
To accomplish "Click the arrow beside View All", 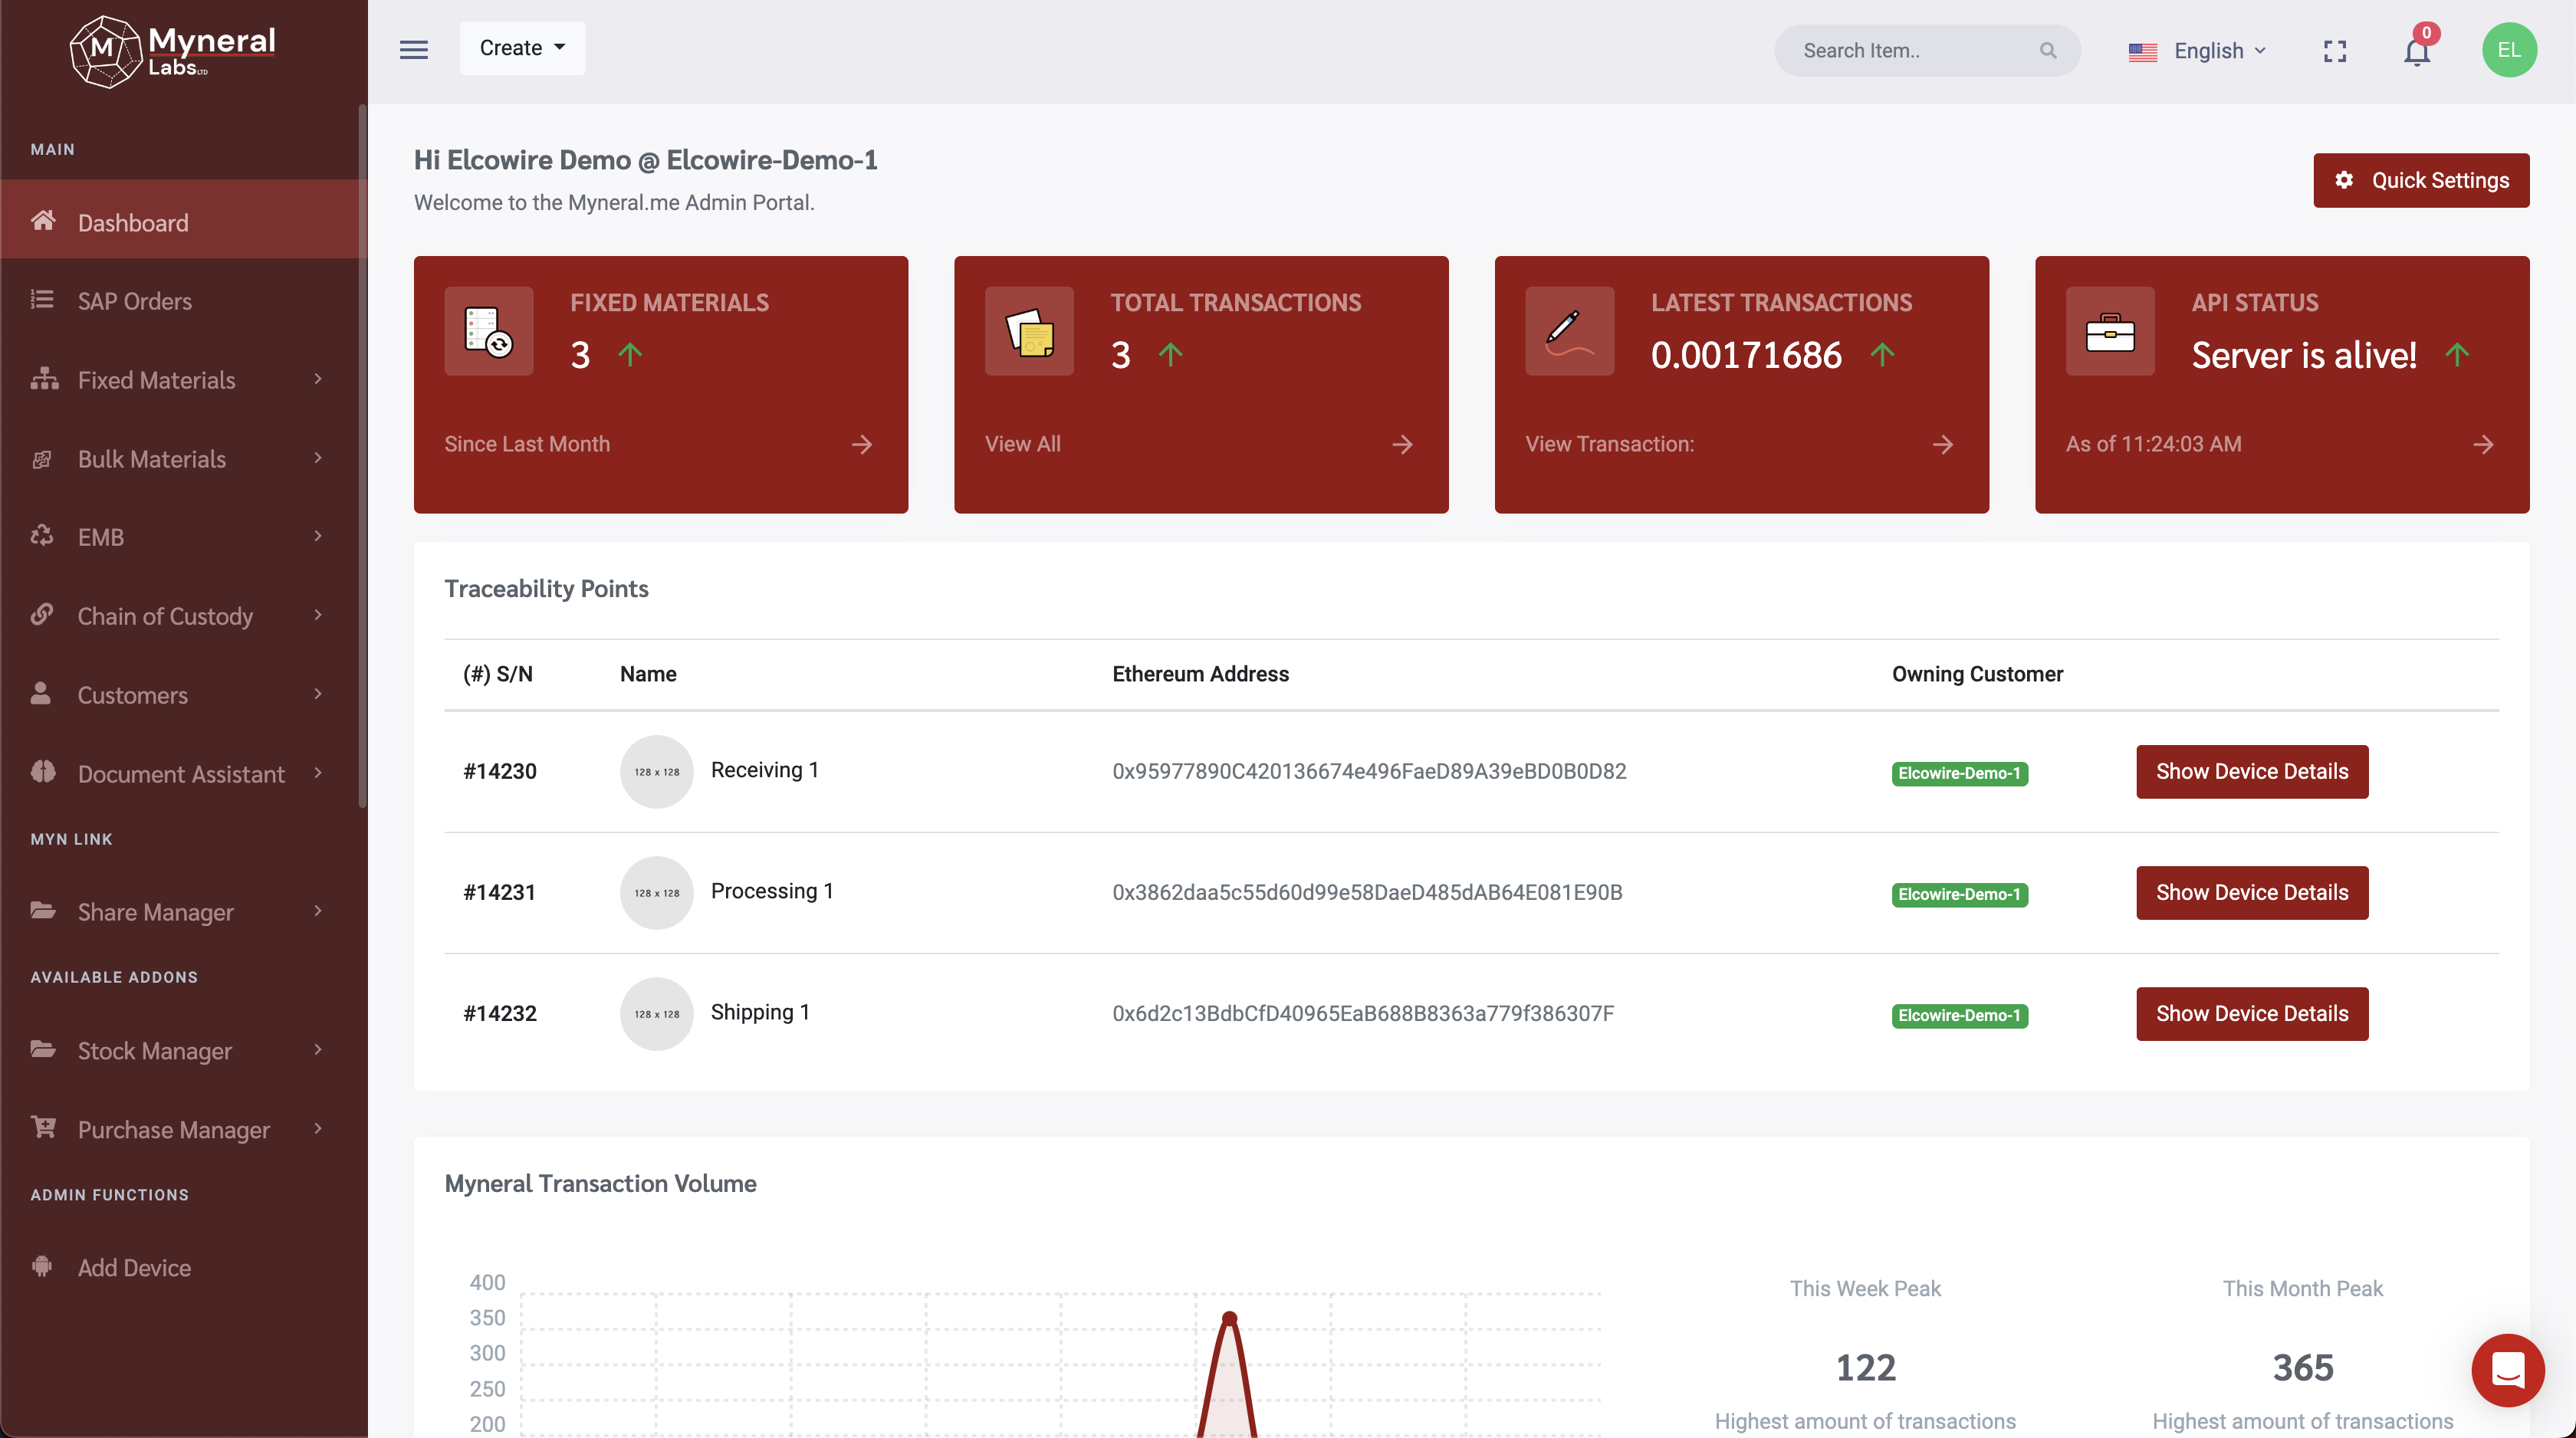I will [x=1402, y=444].
